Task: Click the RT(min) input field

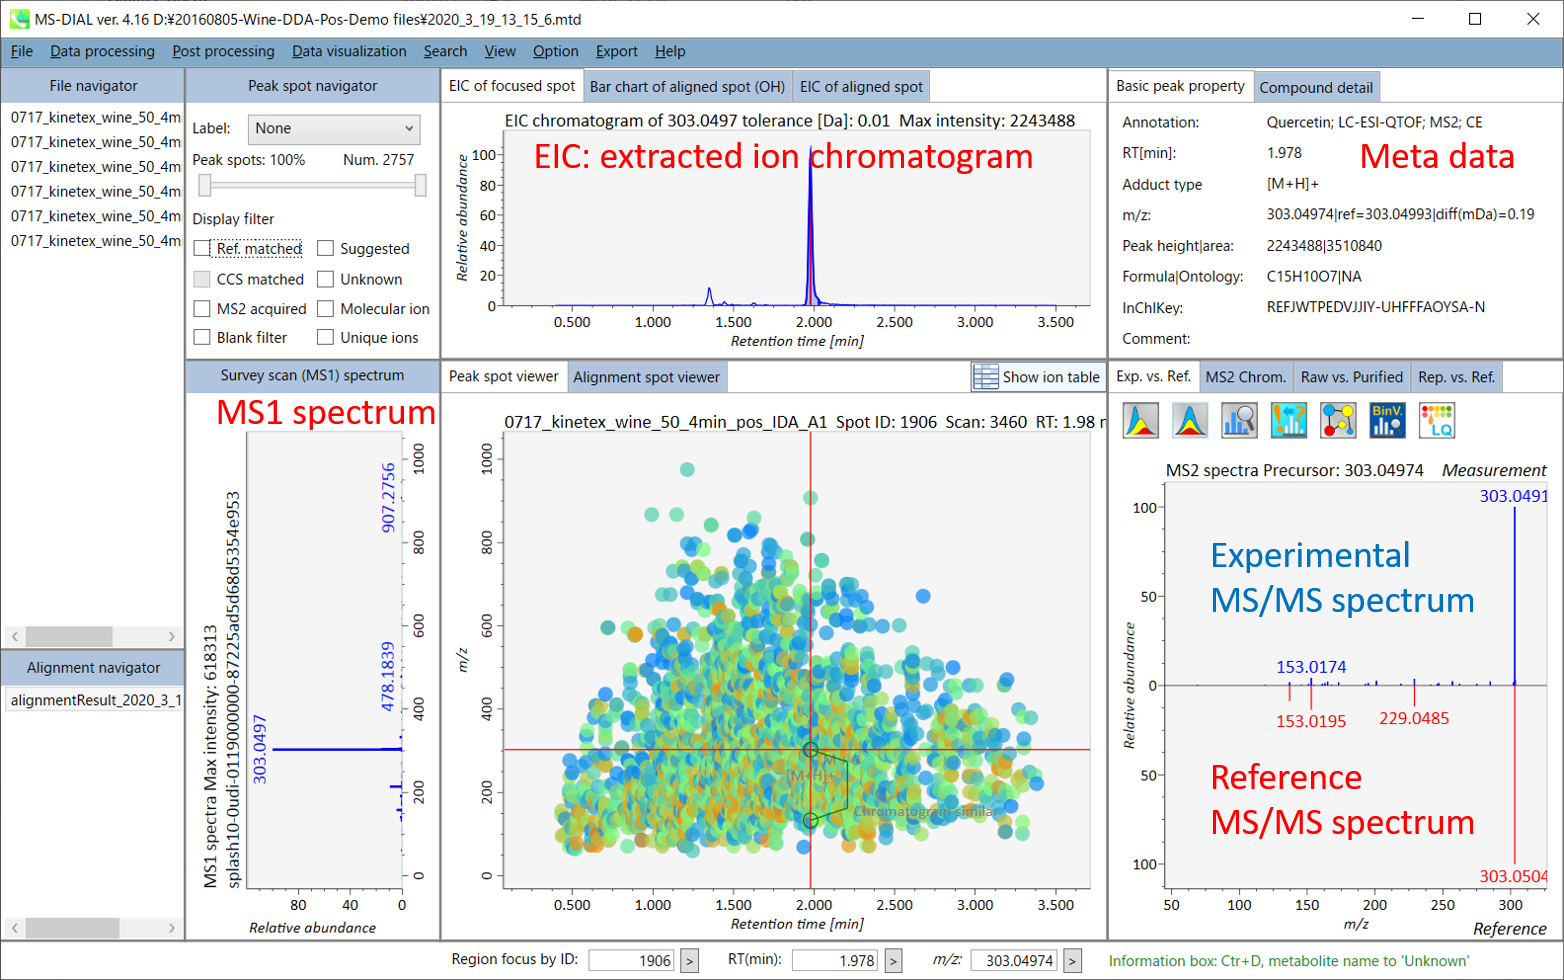Action: (x=835, y=961)
